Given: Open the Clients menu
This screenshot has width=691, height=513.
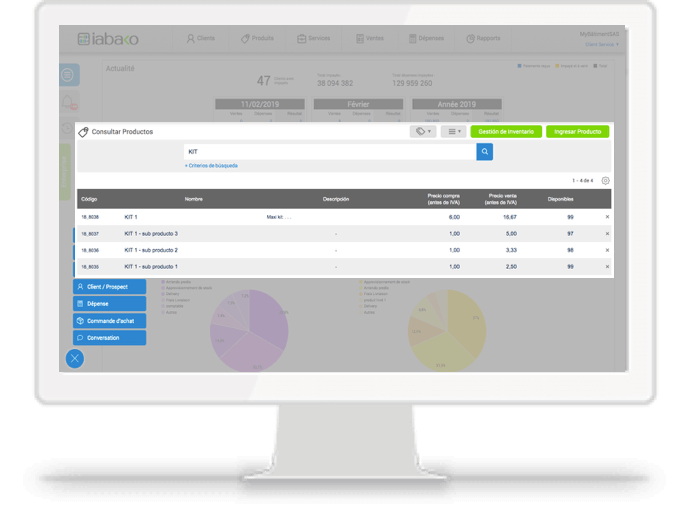Looking at the screenshot, I should (201, 38).
